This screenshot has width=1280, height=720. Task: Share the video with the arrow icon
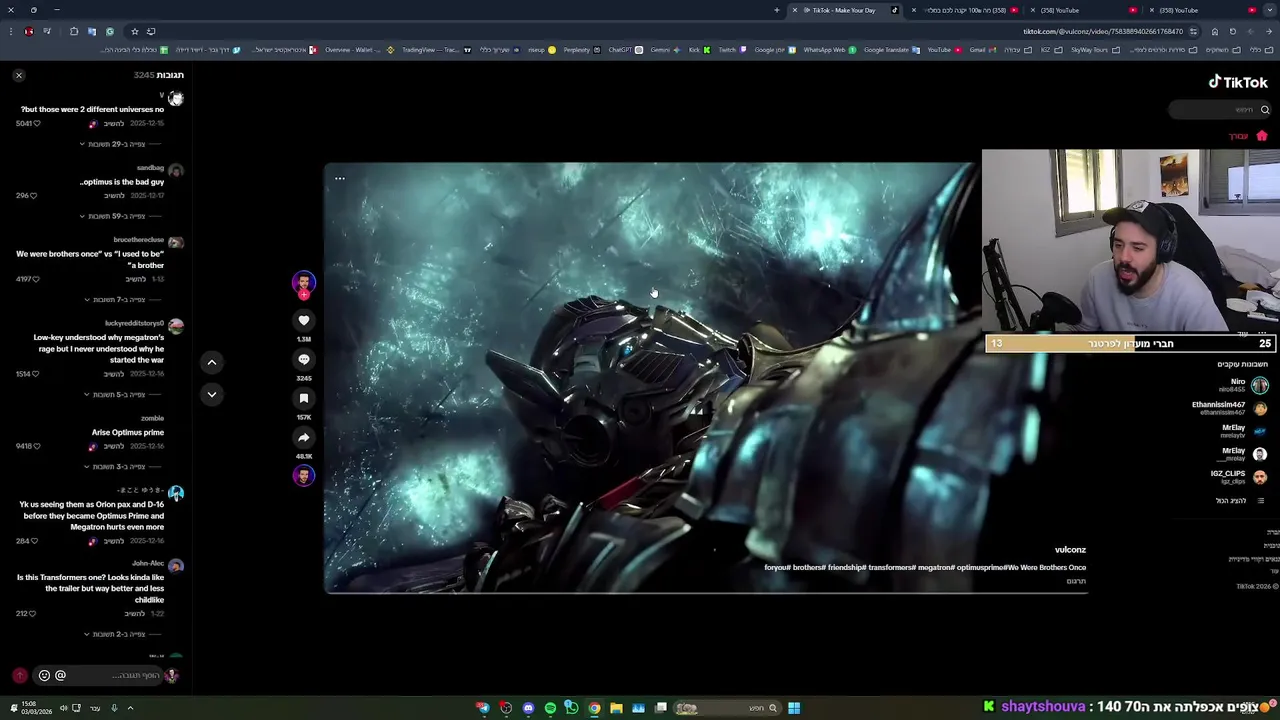point(304,437)
